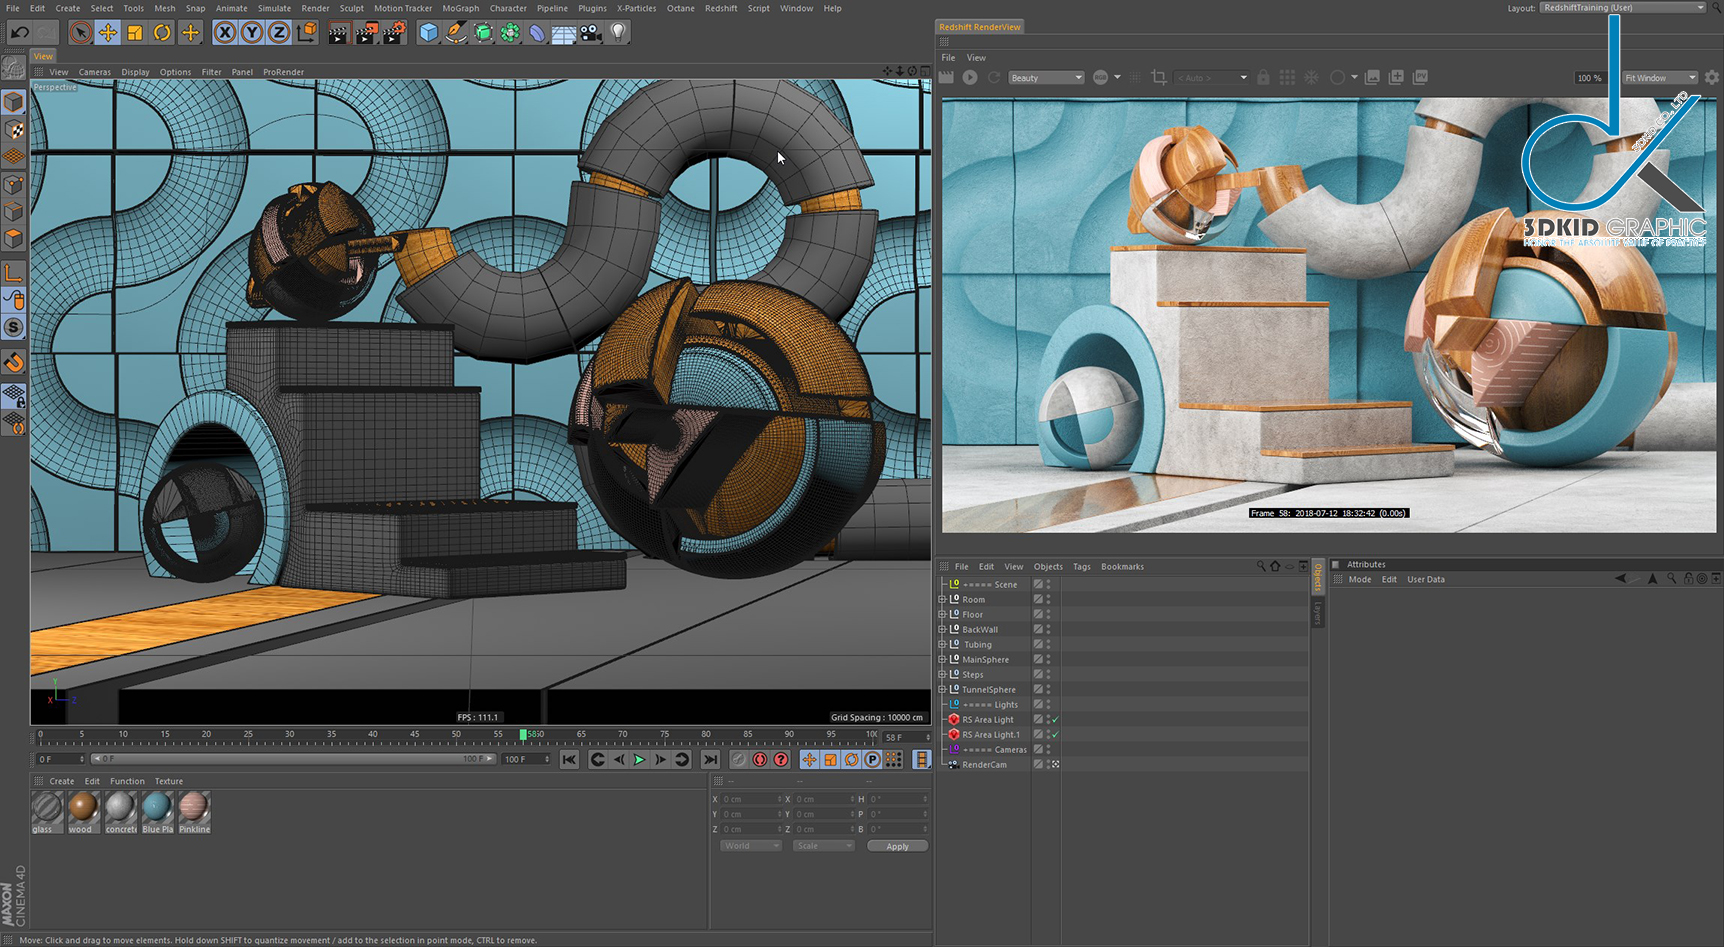Image resolution: width=1724 pixels, height=947 pixels.
Task: Open the Fit Window dropdown
Action: (1660, 78)
